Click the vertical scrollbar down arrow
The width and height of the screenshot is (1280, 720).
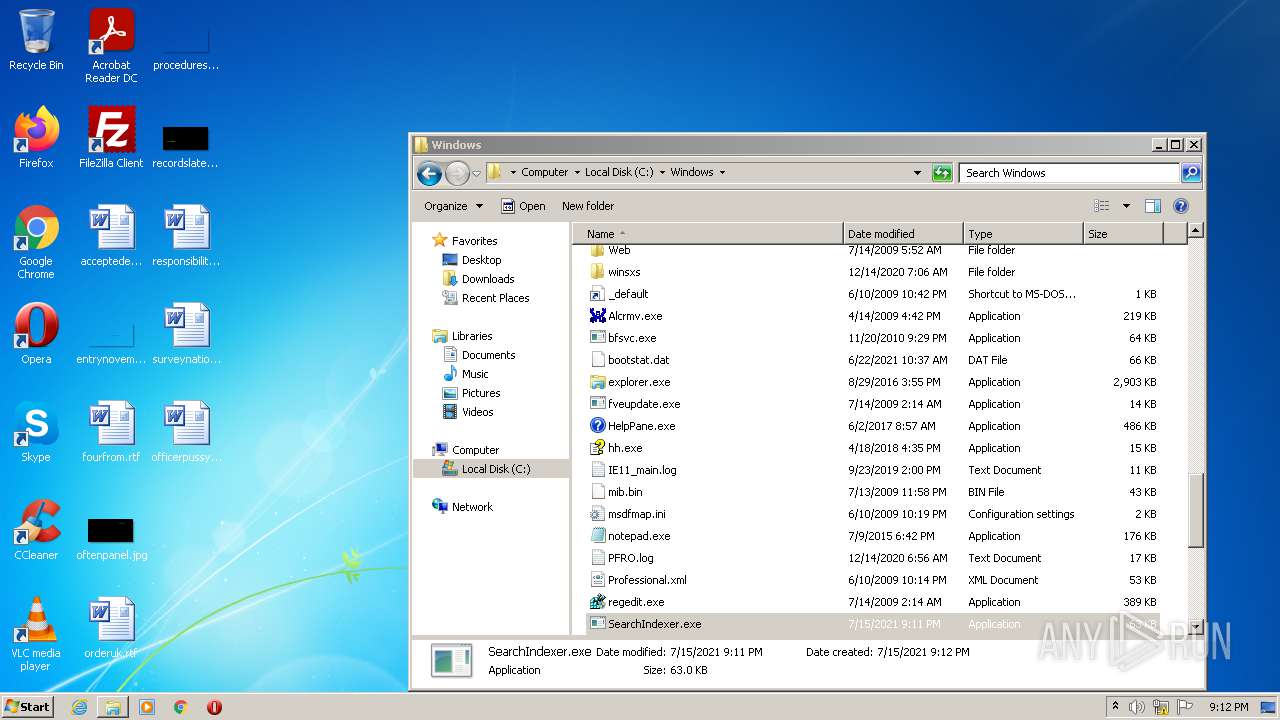tap(1195, 627)
